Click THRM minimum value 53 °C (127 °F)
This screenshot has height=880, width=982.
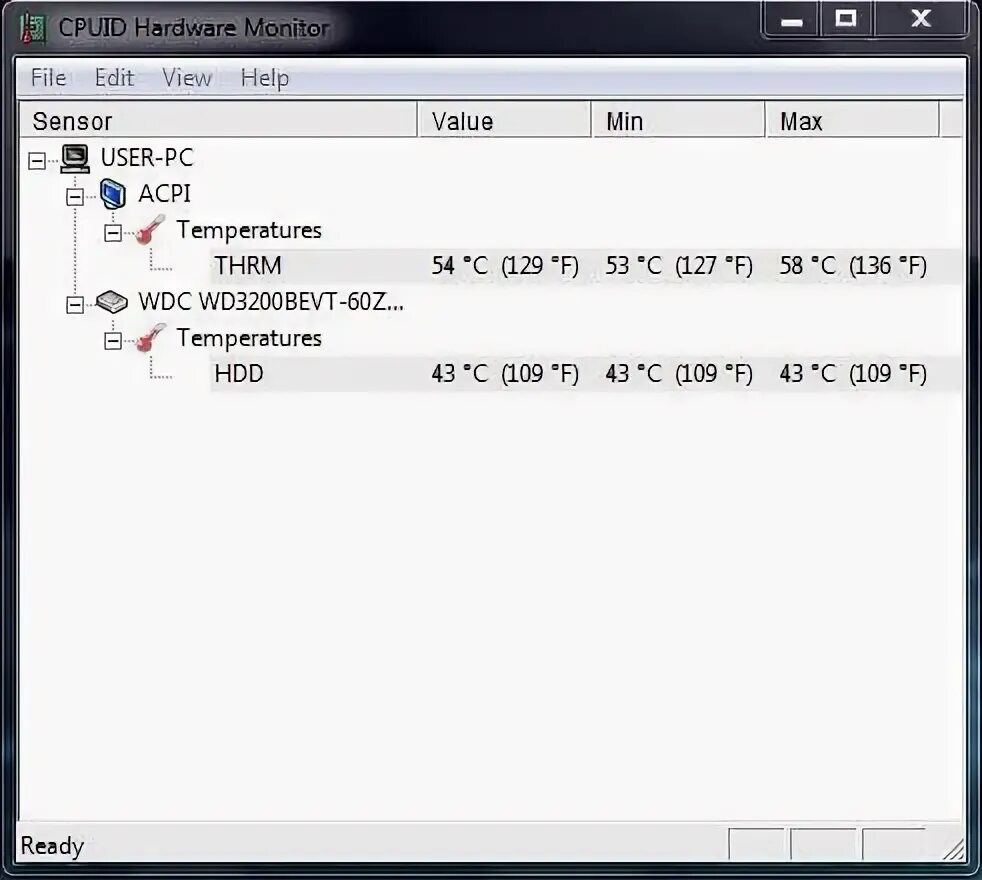(x=679, y=266)
